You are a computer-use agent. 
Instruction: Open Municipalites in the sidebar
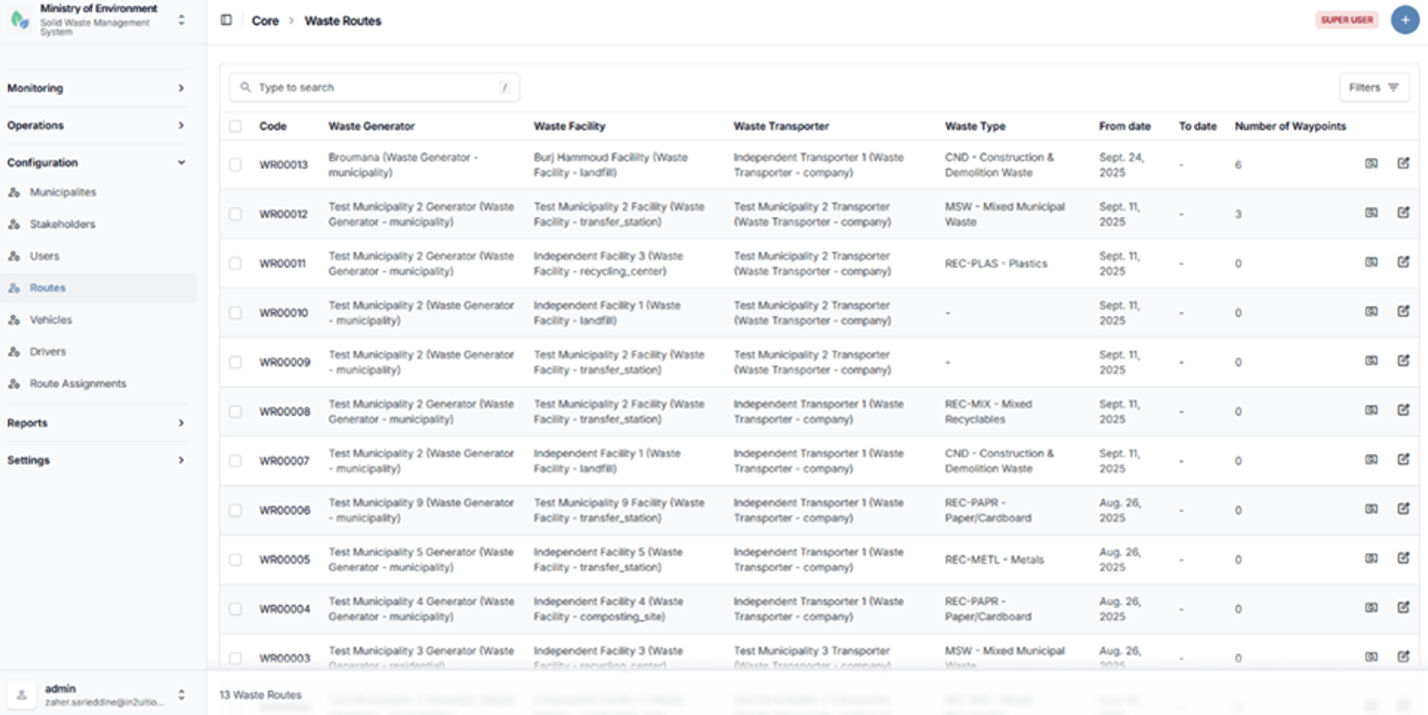pyautogui.click(x=100, y=192)
